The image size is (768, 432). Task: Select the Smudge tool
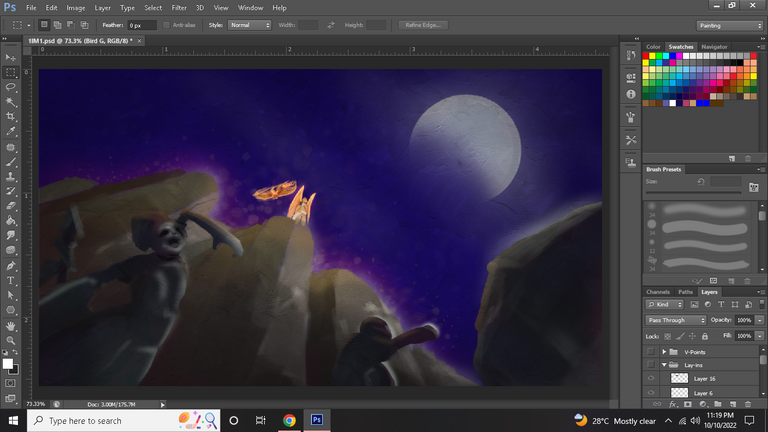tap(10, 235)
